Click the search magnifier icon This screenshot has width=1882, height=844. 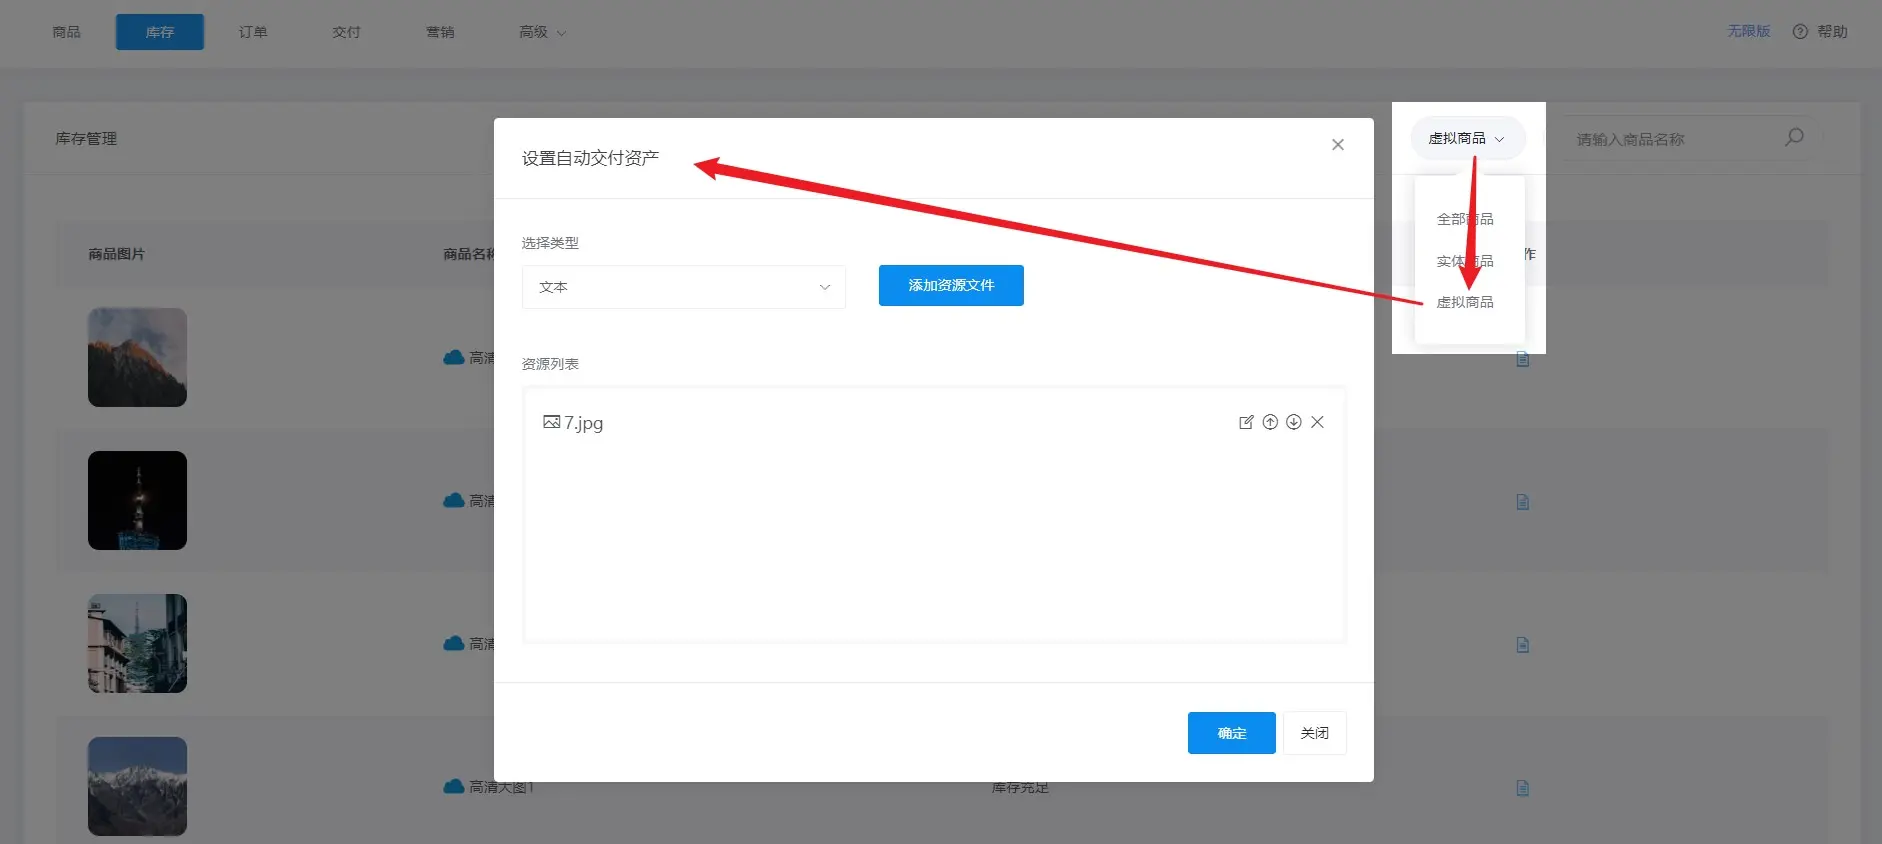click(1795, 137)
